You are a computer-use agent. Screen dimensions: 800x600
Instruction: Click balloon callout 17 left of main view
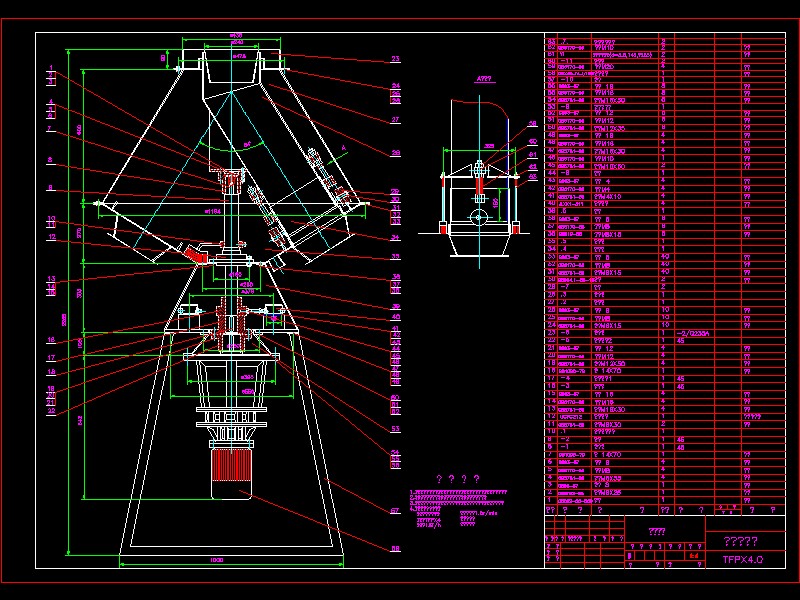[x=51, y=358]
